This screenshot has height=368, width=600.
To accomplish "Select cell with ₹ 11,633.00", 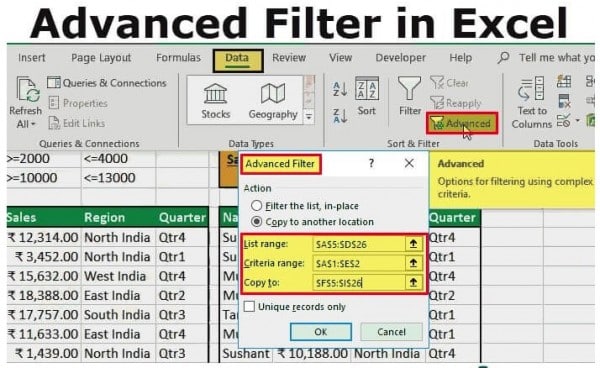I will tap(43, 334).
